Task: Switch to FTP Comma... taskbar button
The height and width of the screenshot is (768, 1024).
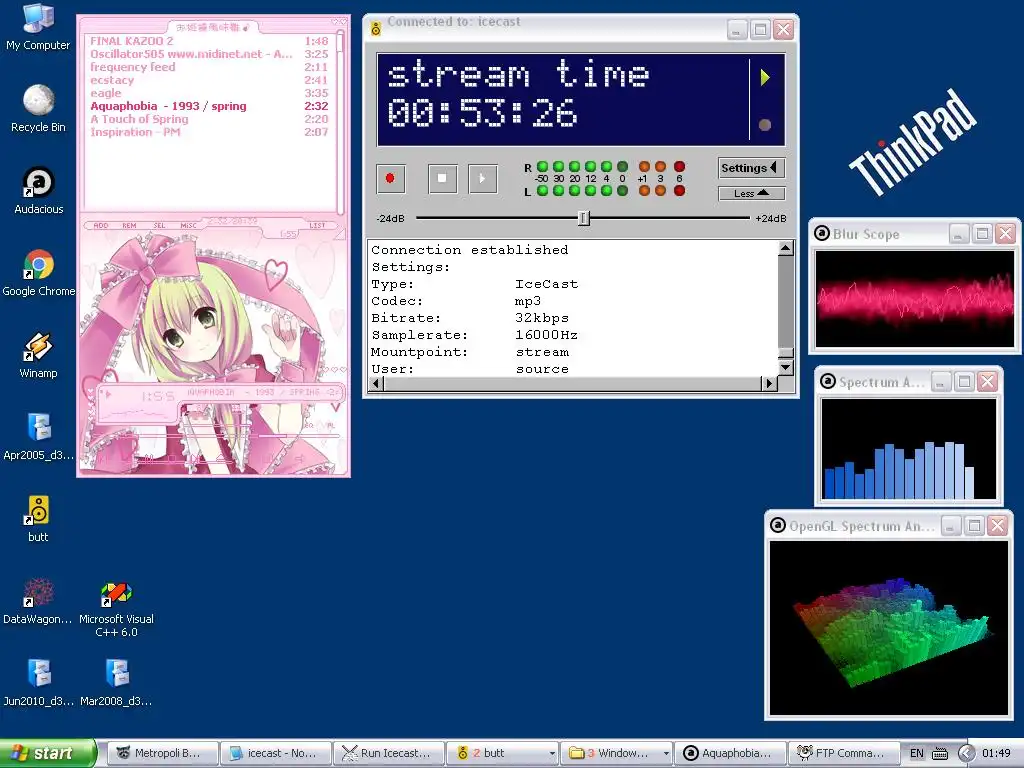Action: tap(842, 753)
